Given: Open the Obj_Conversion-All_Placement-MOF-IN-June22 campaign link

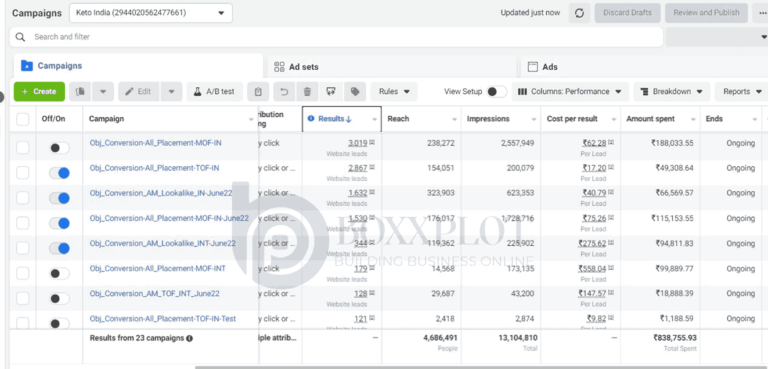Looking at the screenshot, I should [x=169, y=218].
